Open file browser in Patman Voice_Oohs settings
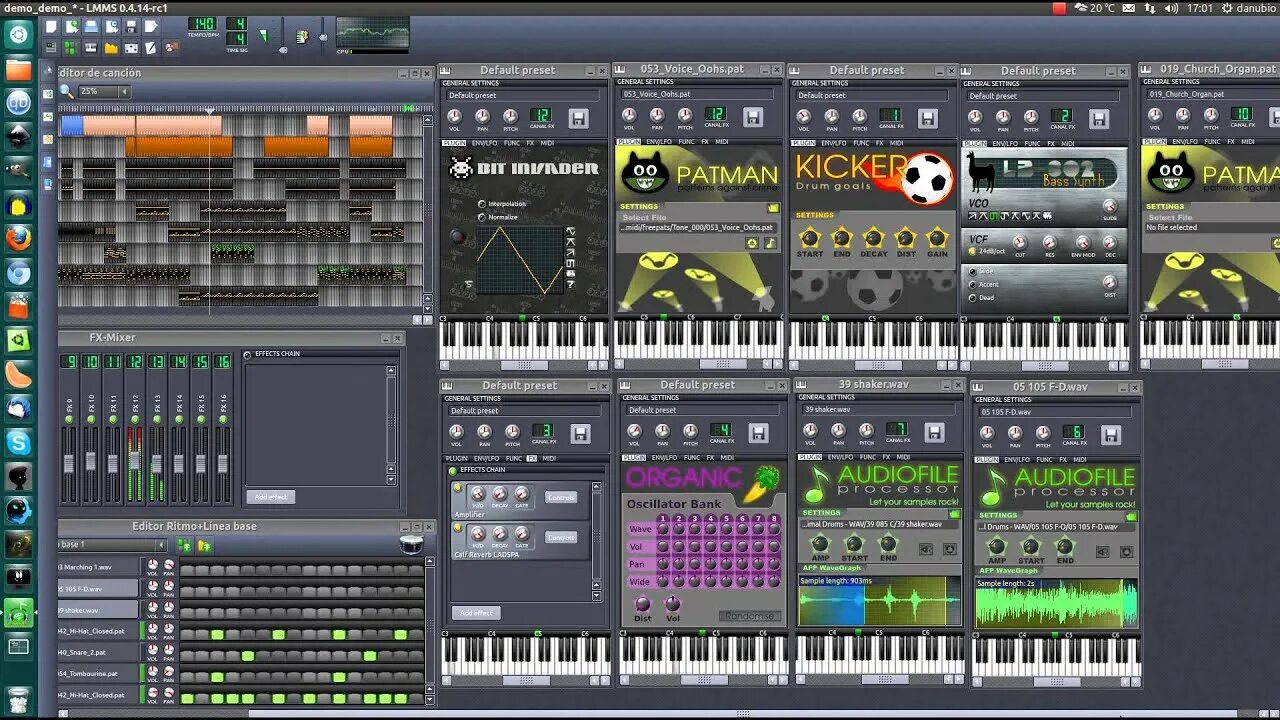Viewport: 1280px width, 720px height. [773, 208]
